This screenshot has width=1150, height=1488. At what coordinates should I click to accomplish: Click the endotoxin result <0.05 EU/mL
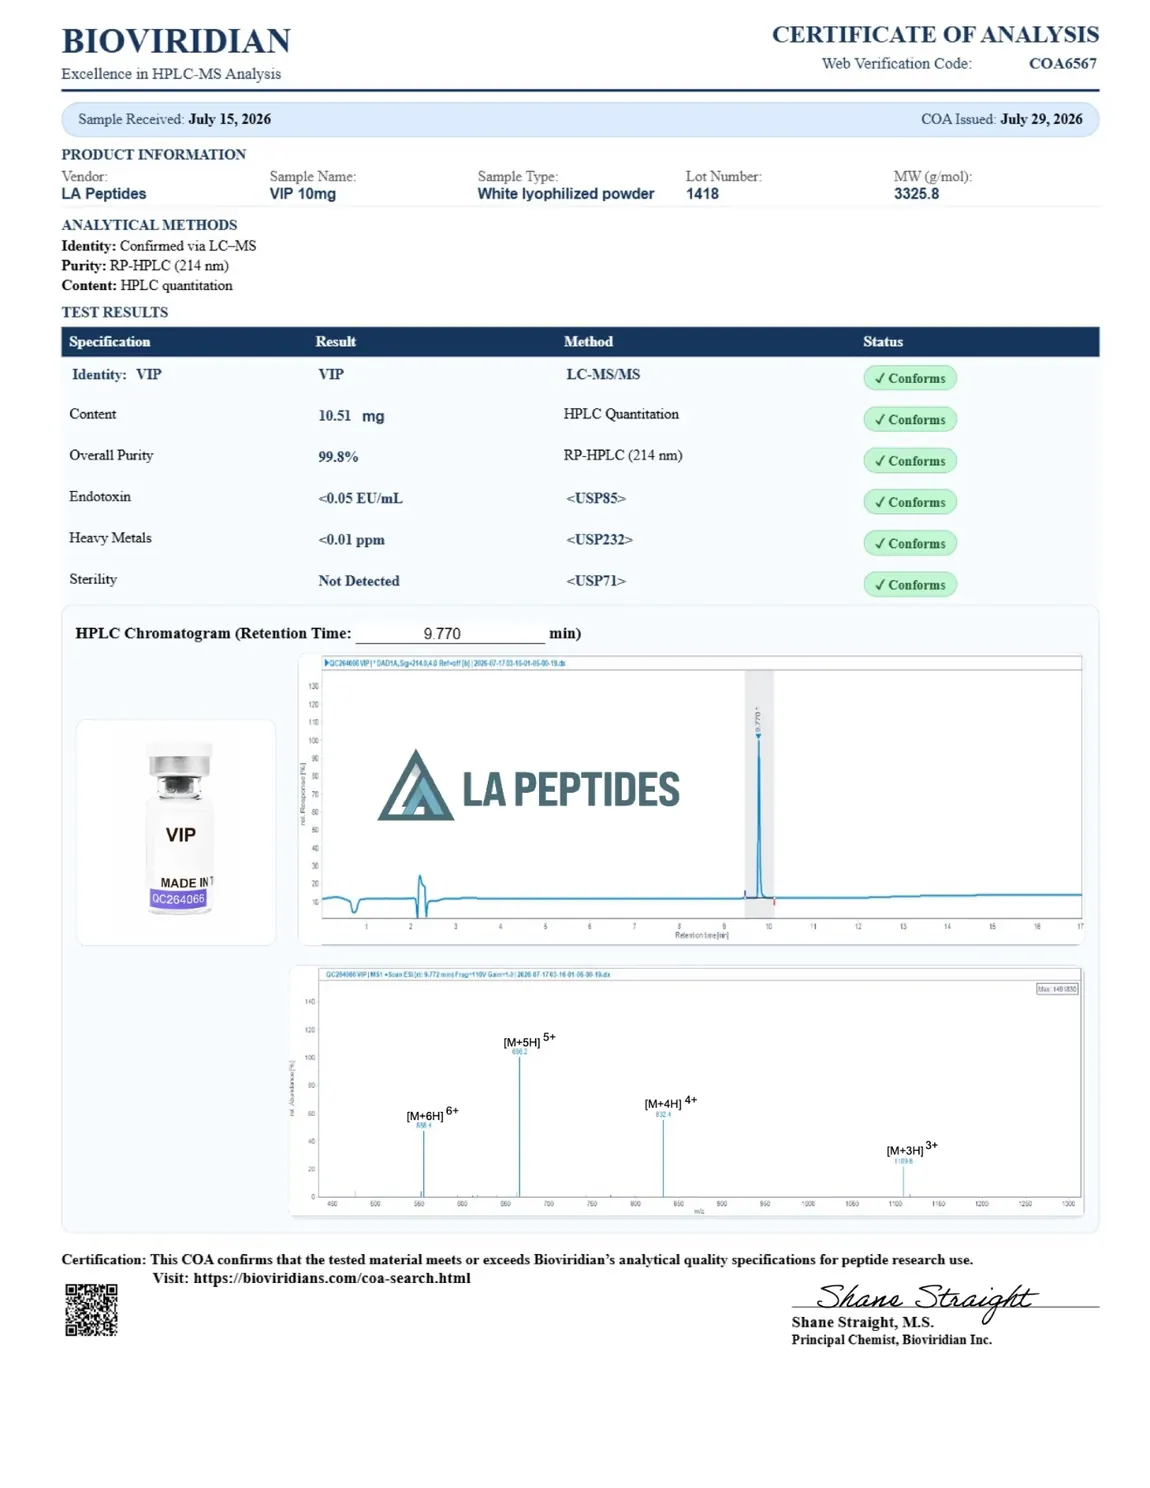(360, 498)
